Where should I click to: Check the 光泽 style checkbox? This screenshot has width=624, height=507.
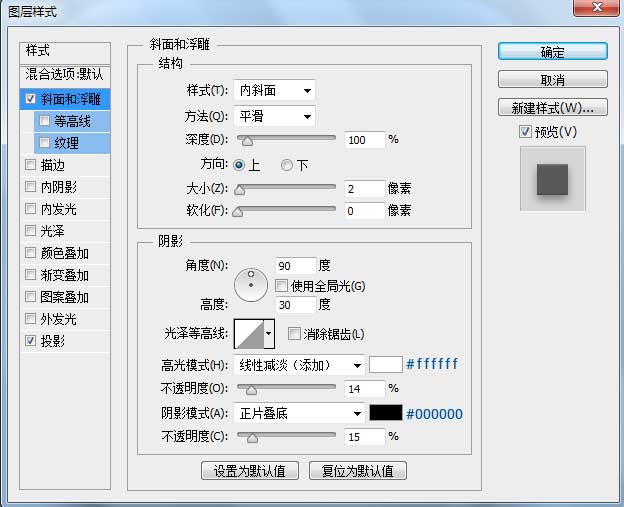31,230
